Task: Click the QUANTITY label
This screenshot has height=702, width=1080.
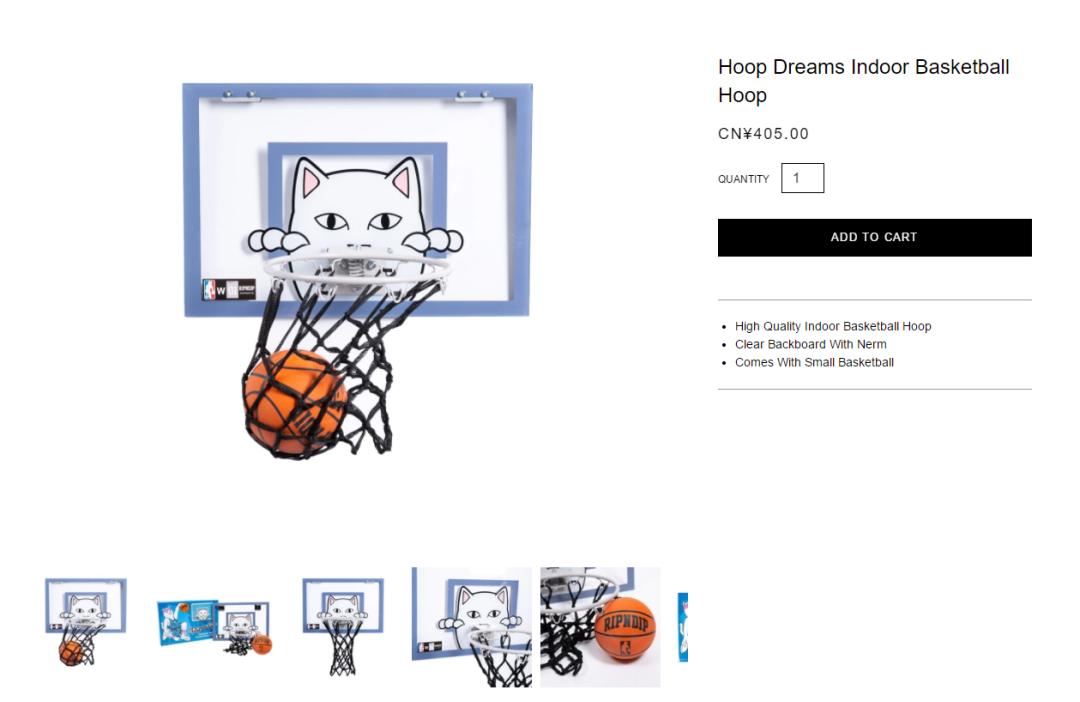Action: [x=743, y=179]
